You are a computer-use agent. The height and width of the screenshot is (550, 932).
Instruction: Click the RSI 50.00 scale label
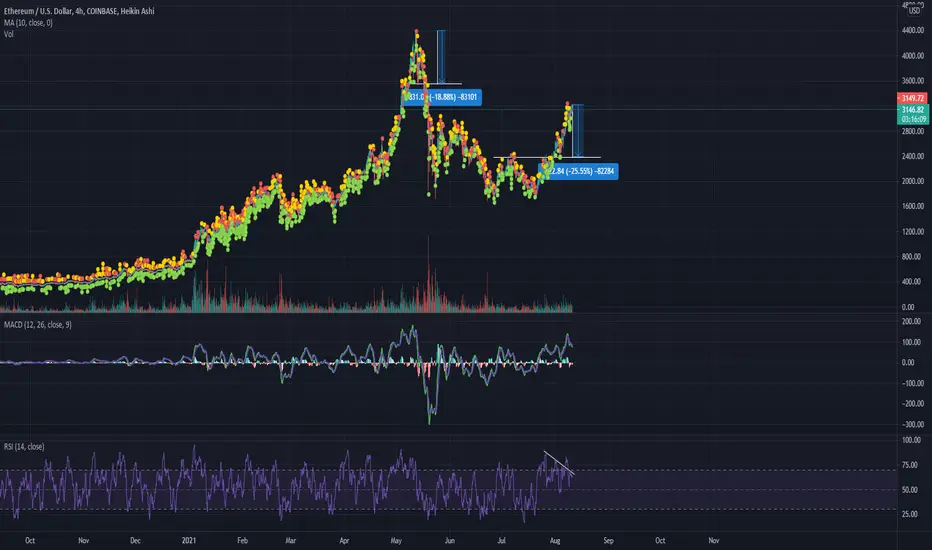click(x=909, y=490)
